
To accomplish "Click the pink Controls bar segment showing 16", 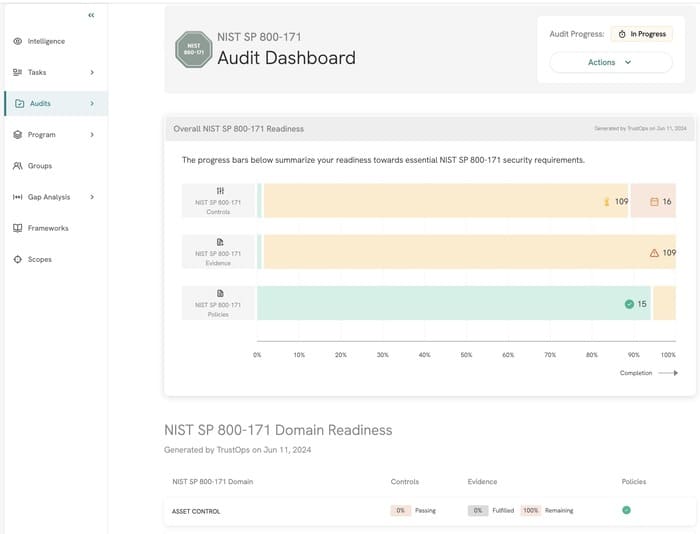I will click(653, 201).
